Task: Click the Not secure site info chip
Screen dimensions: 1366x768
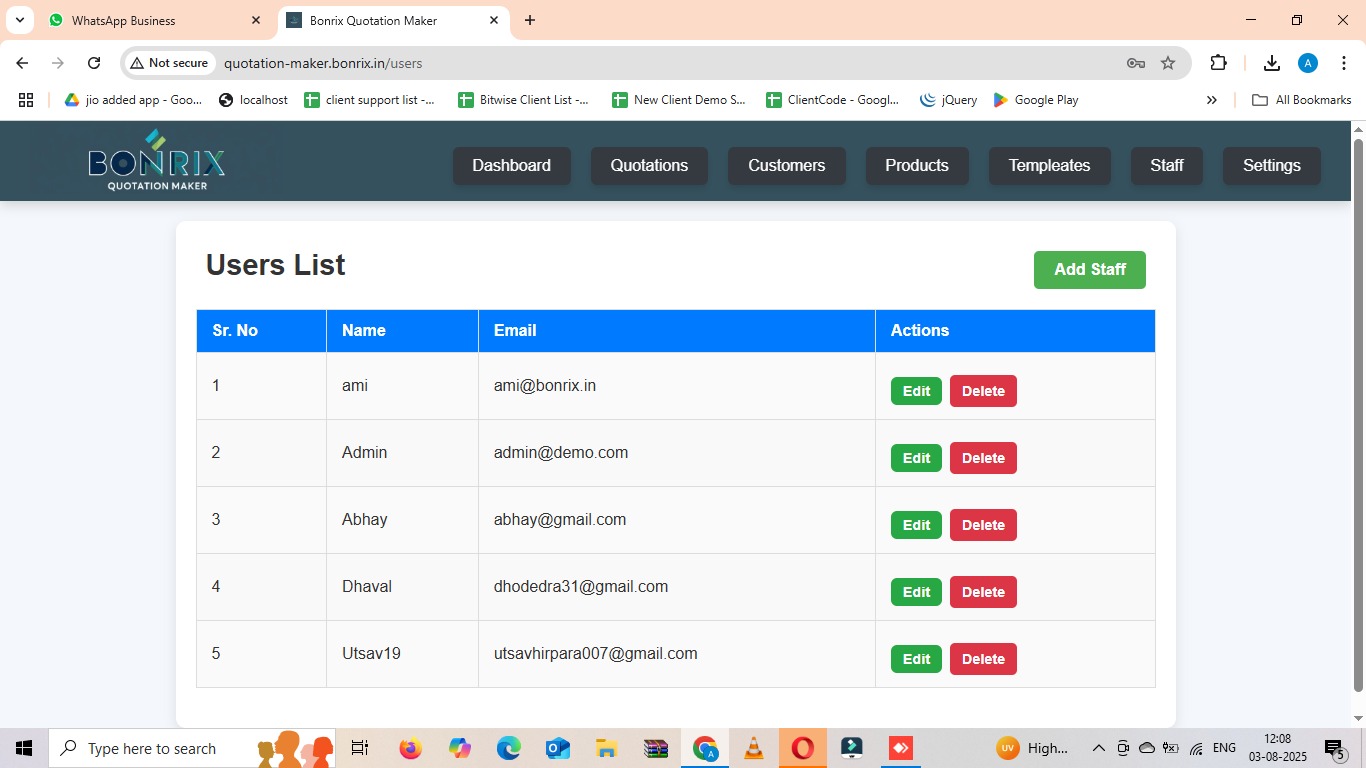Action: pos(169,63)
